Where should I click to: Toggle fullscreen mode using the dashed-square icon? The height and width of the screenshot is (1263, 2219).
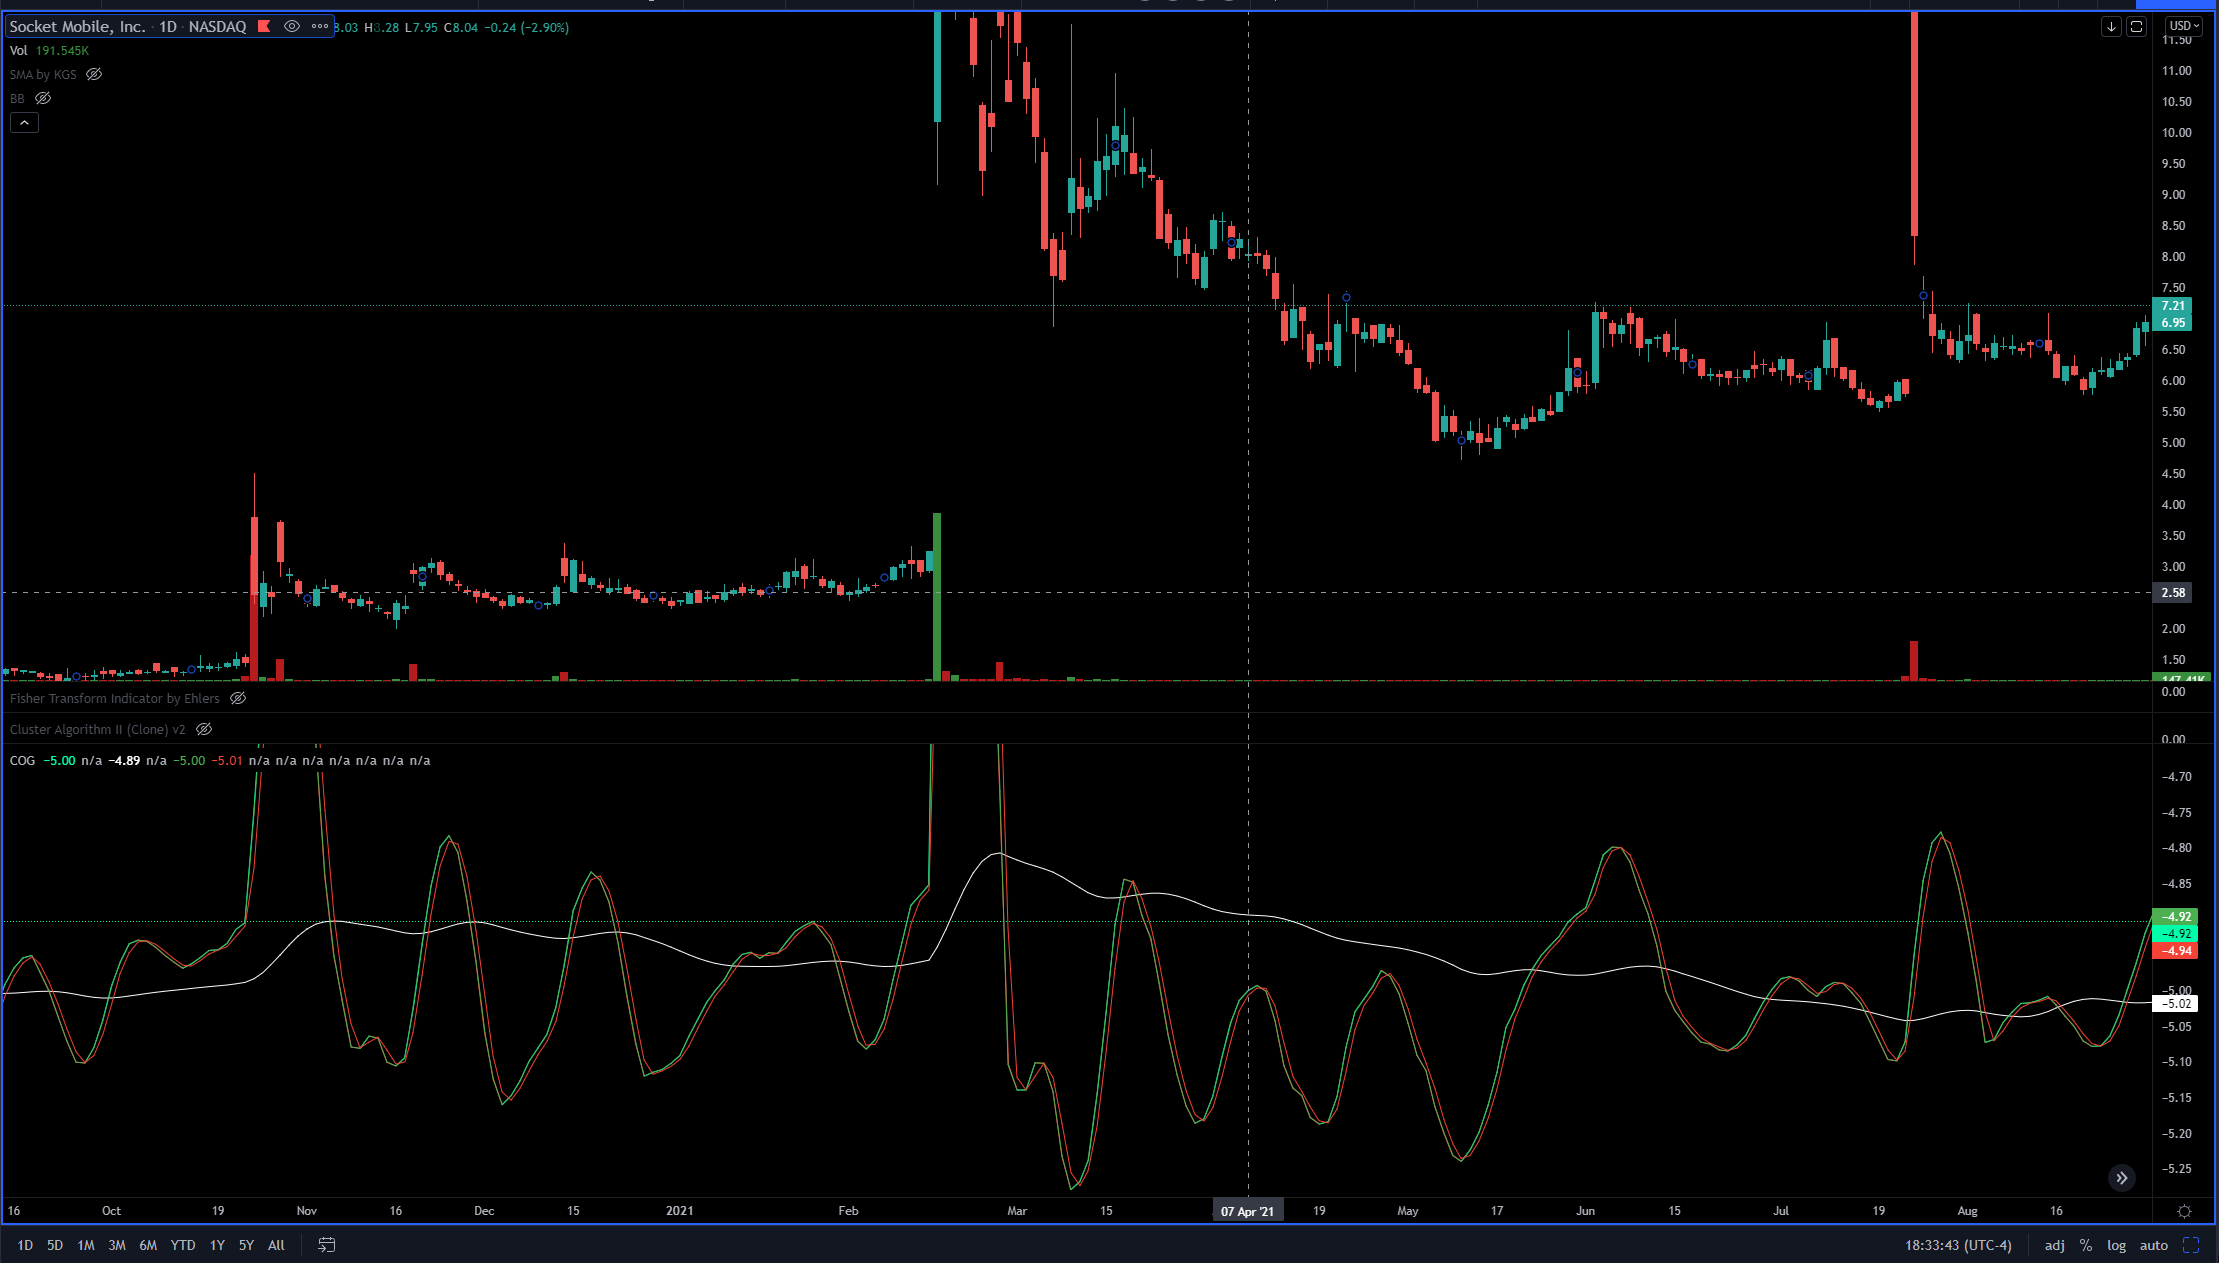pyautogui.click(x=2191, y=1245)
